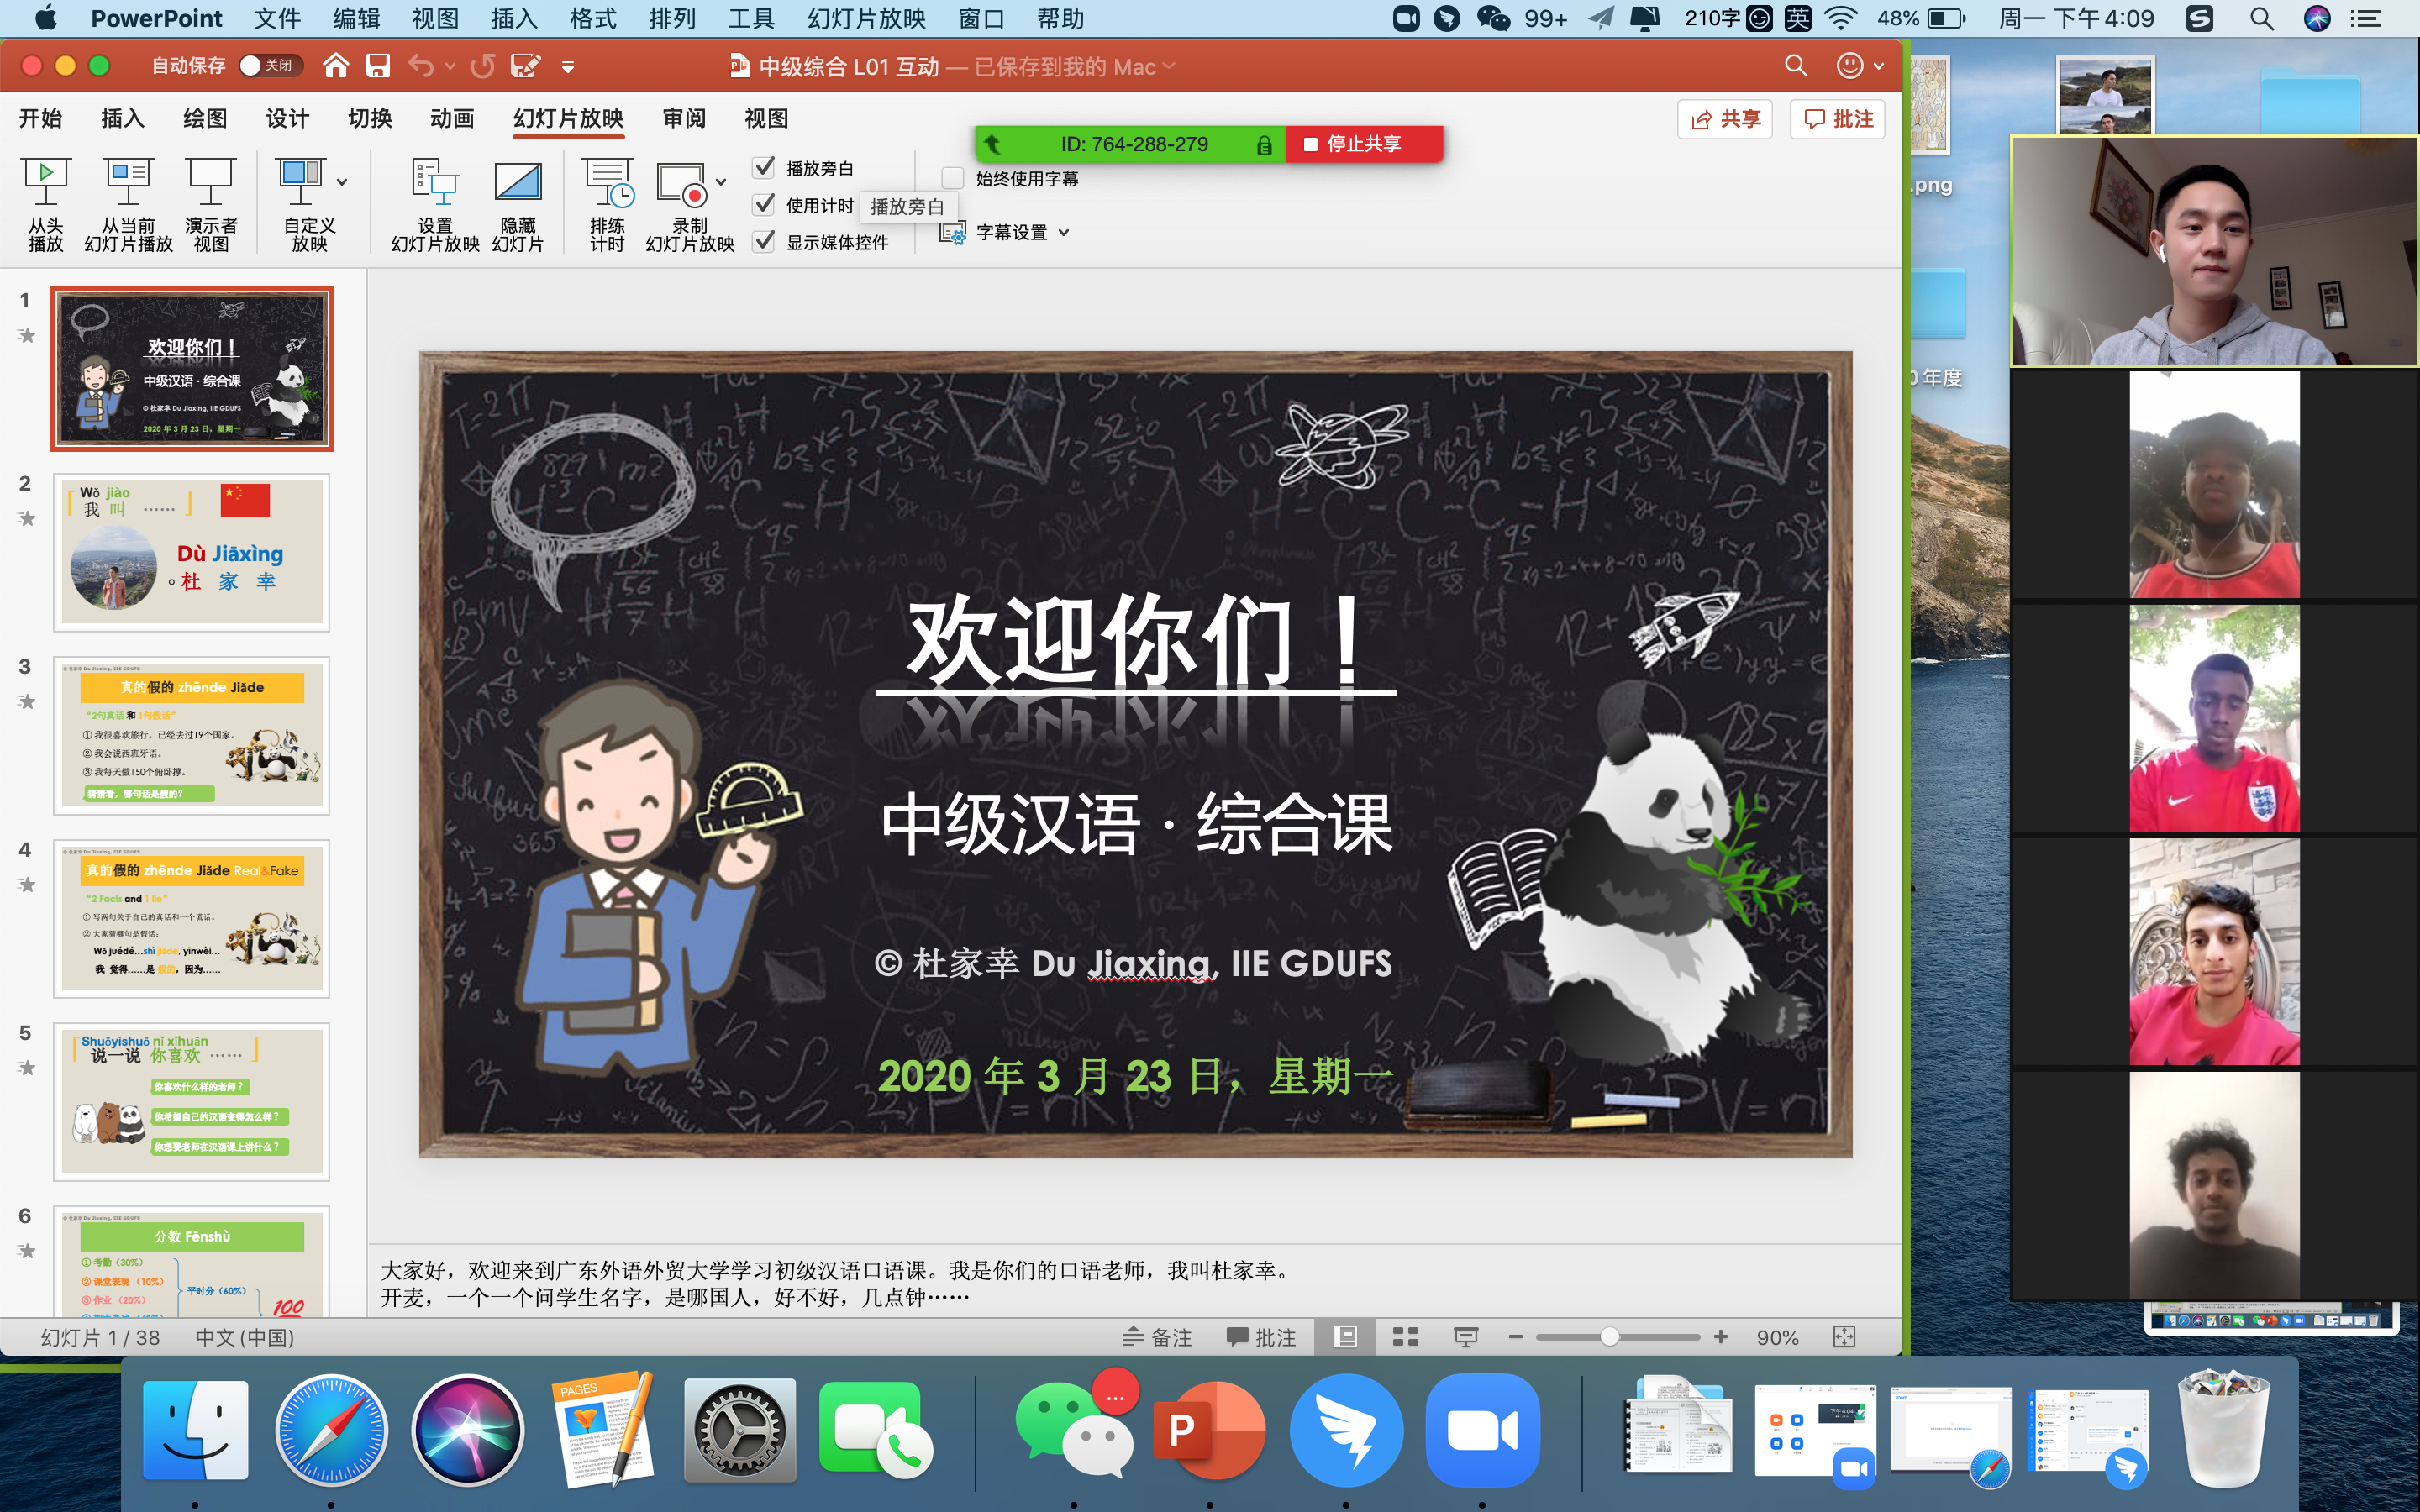The image size is (2420, 1512).
Task: Click zoom in plus icon
Action: [x=1721, y=1337]
